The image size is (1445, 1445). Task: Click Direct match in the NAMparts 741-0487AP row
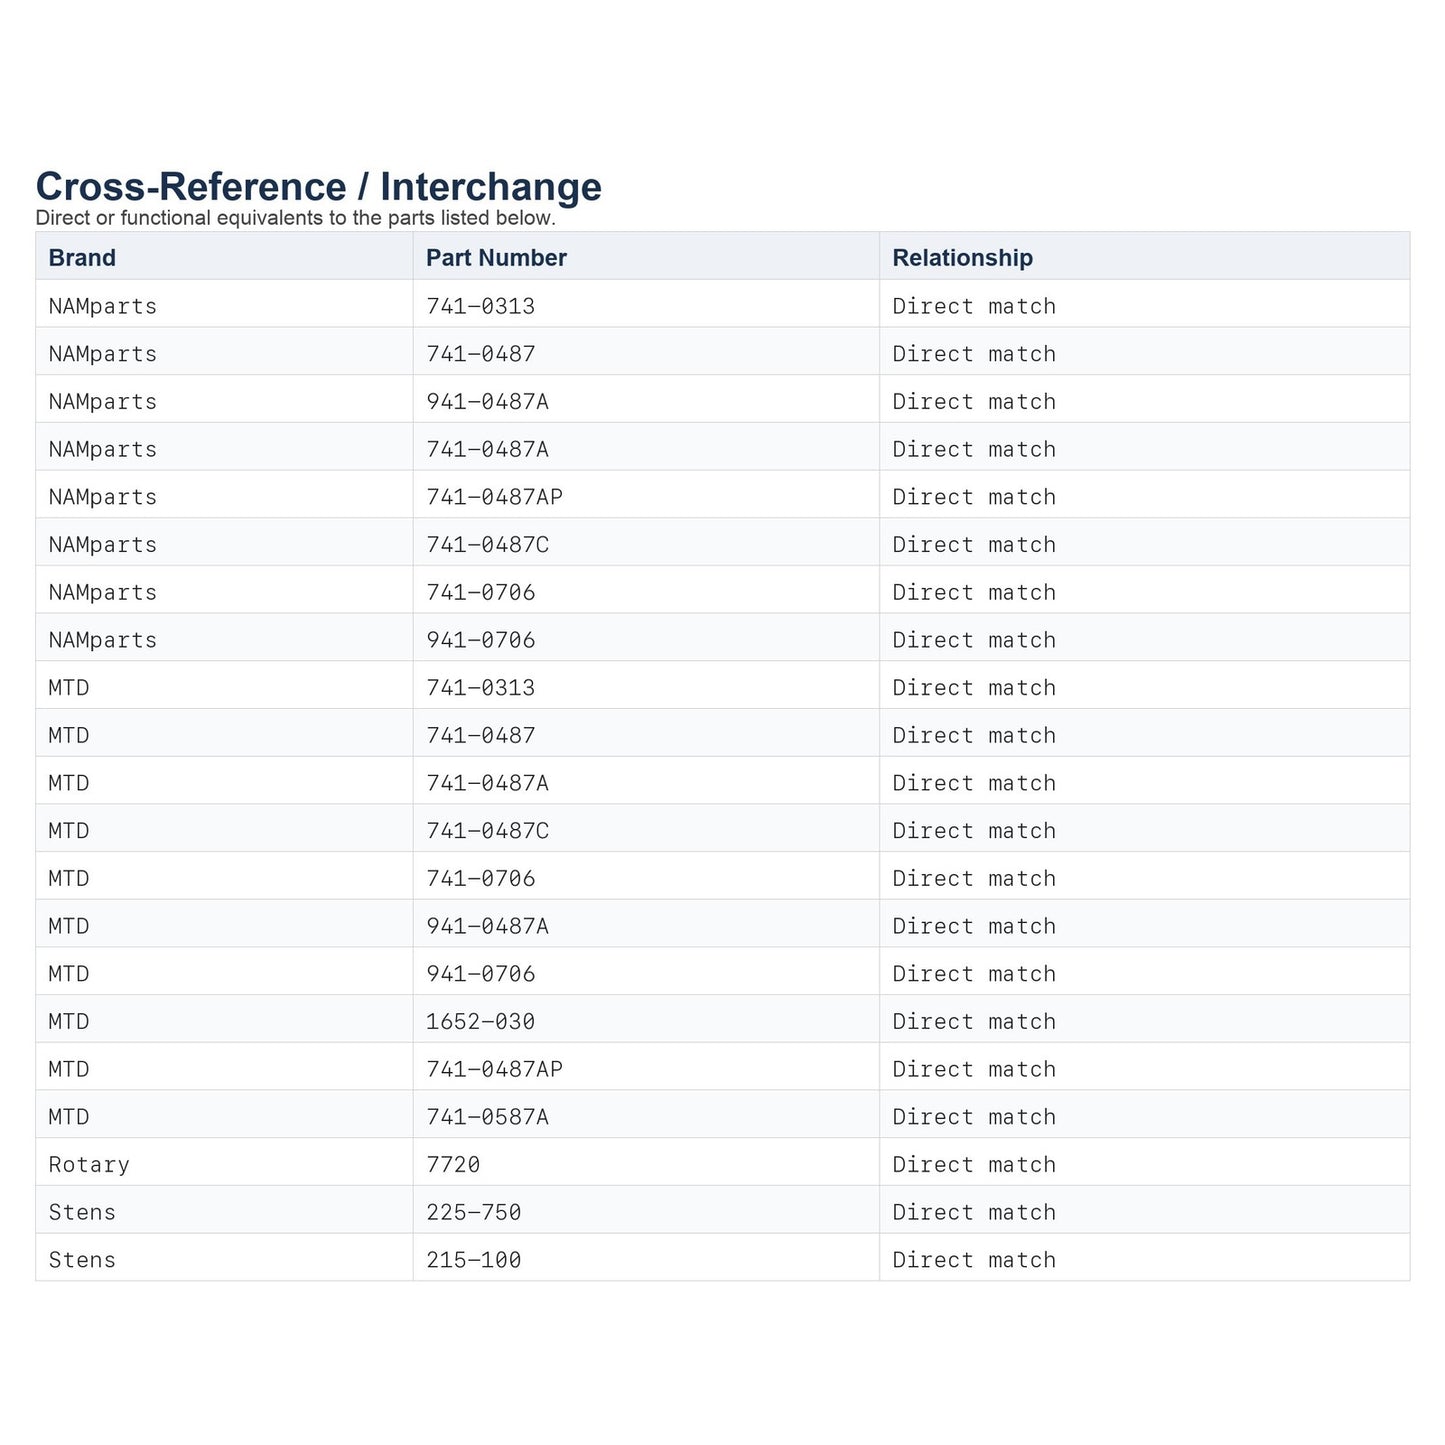974,497
